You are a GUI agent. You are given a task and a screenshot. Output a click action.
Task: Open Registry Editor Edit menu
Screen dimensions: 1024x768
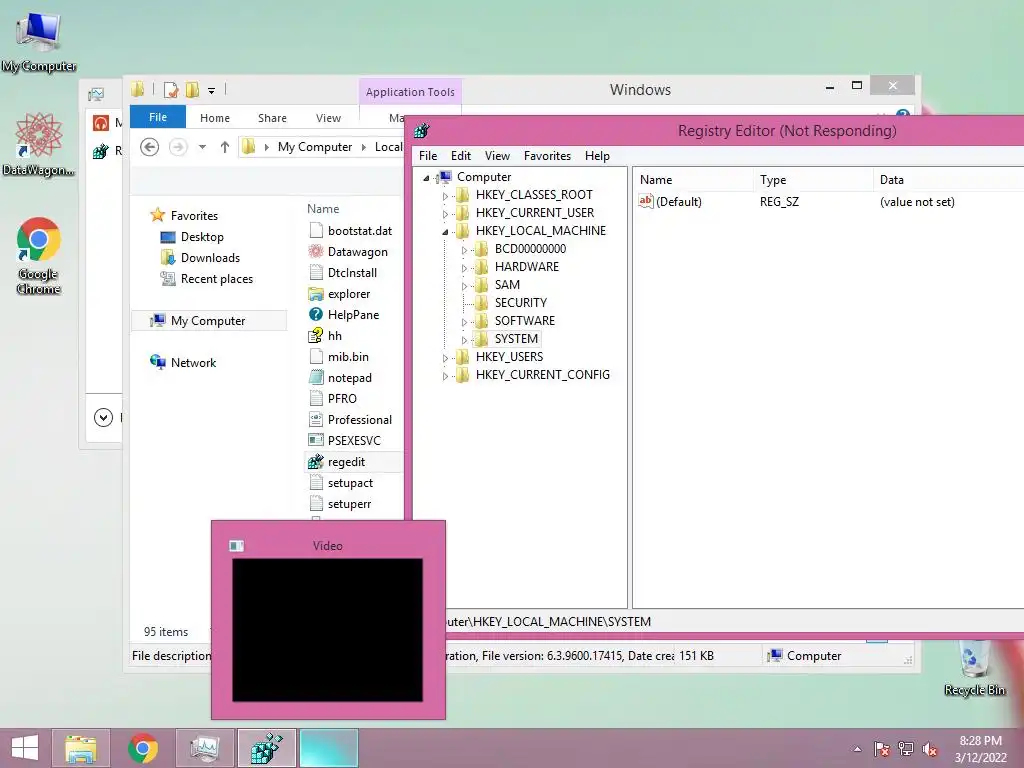(460, 155)
